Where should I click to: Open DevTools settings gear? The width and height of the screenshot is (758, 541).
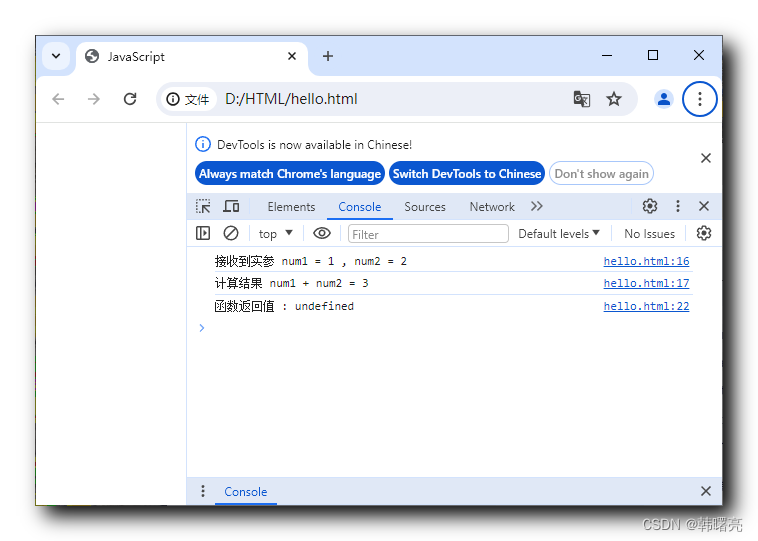[x=650, y=206]
